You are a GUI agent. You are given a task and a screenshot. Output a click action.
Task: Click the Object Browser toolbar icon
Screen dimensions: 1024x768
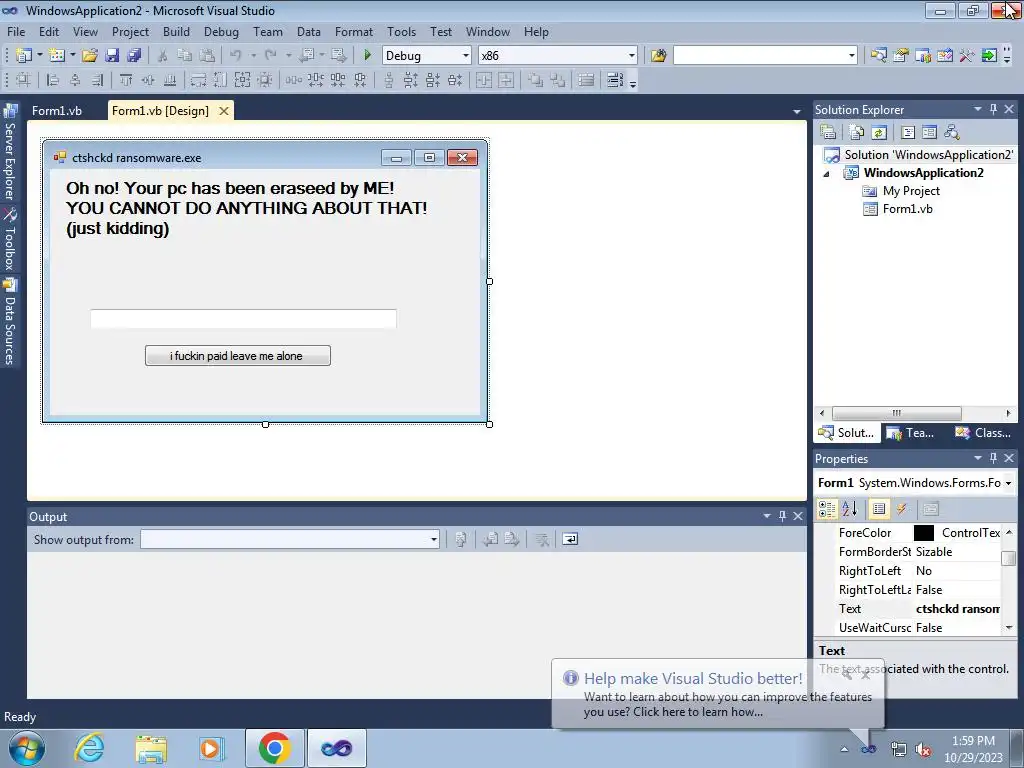(945, 56)
